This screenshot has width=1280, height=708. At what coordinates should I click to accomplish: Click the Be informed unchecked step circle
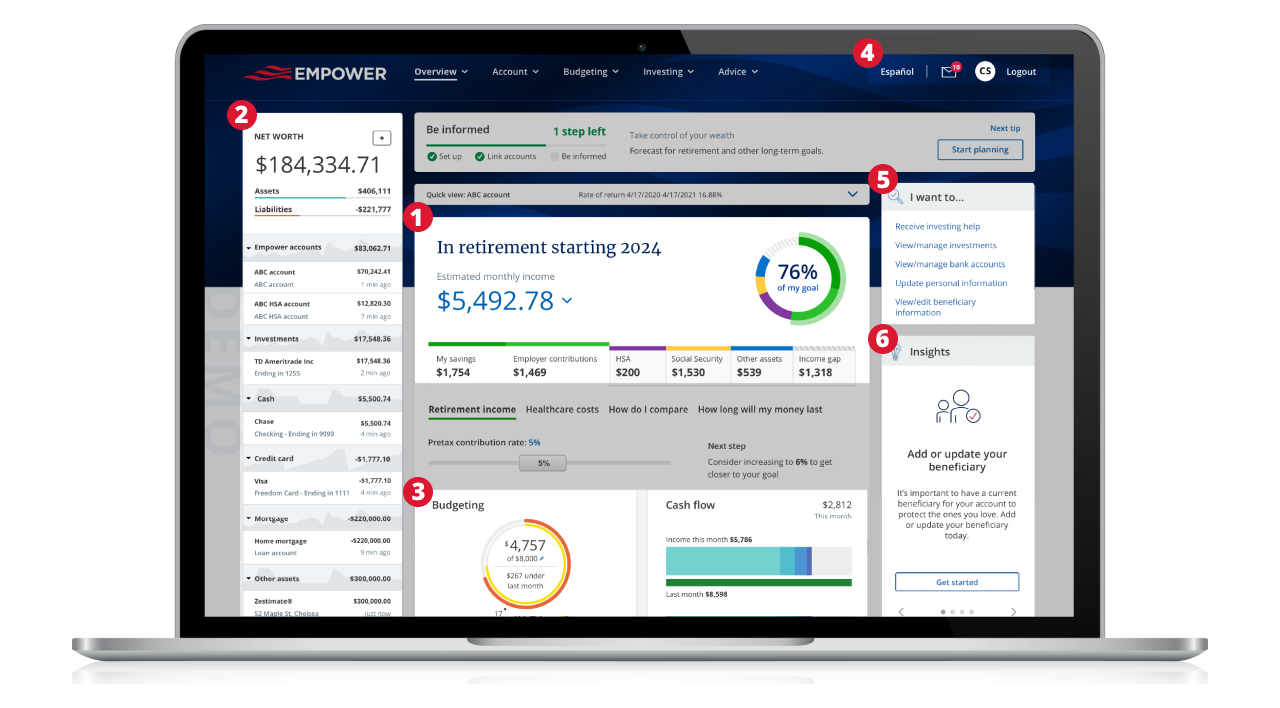pyautogui.click(x=554, y=157)
